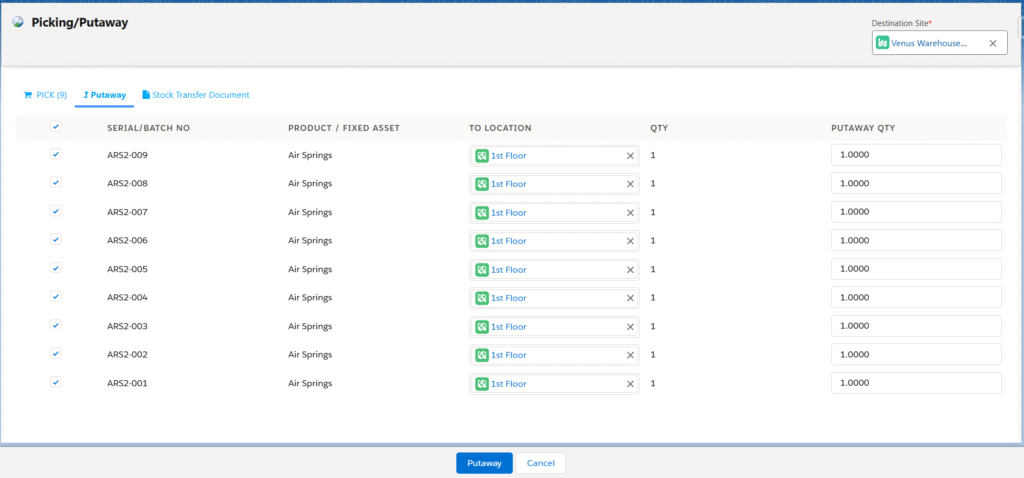Viewport: 1024px width, 478px height.
Task: Click location icon in ARS2-006 row
Action: point(482,241)
